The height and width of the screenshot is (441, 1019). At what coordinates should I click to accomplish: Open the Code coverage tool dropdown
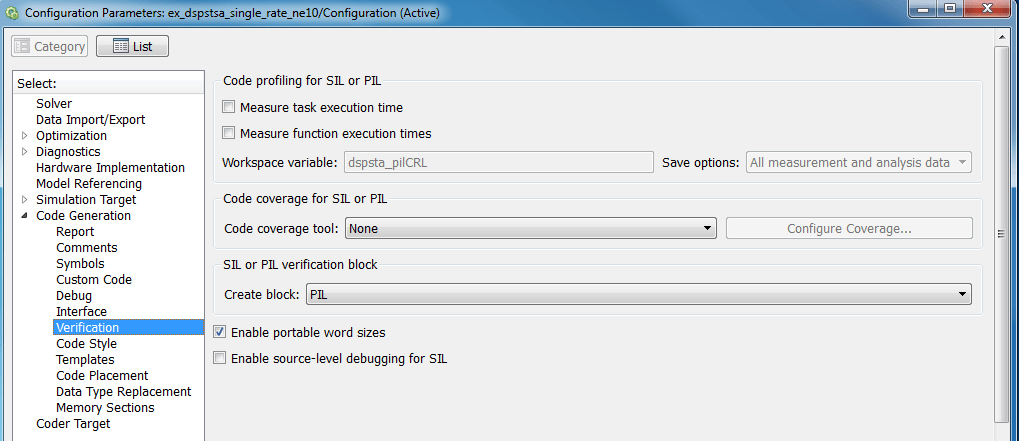(531, 229)
